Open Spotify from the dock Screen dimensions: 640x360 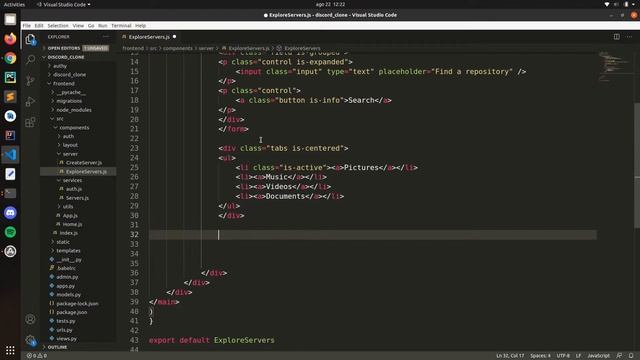pyautogui.click(x=10, y=232)
